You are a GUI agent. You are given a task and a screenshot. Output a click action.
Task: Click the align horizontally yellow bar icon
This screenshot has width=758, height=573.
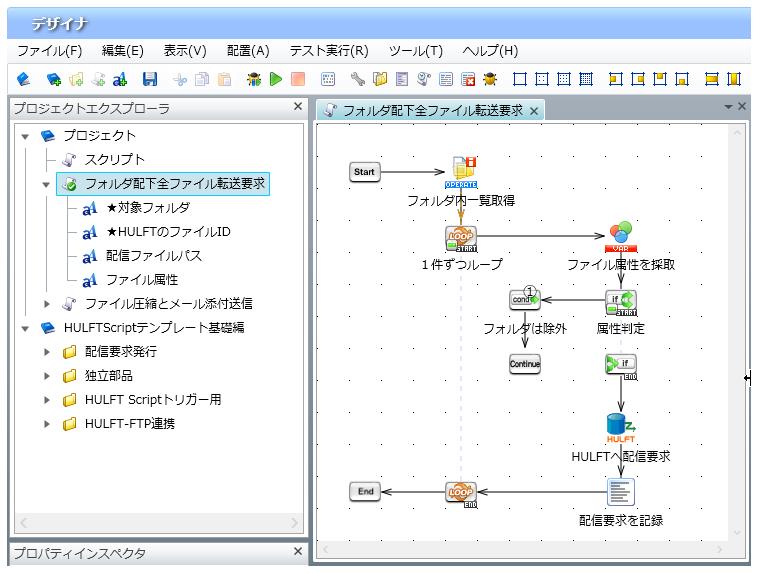pos(712,79)
